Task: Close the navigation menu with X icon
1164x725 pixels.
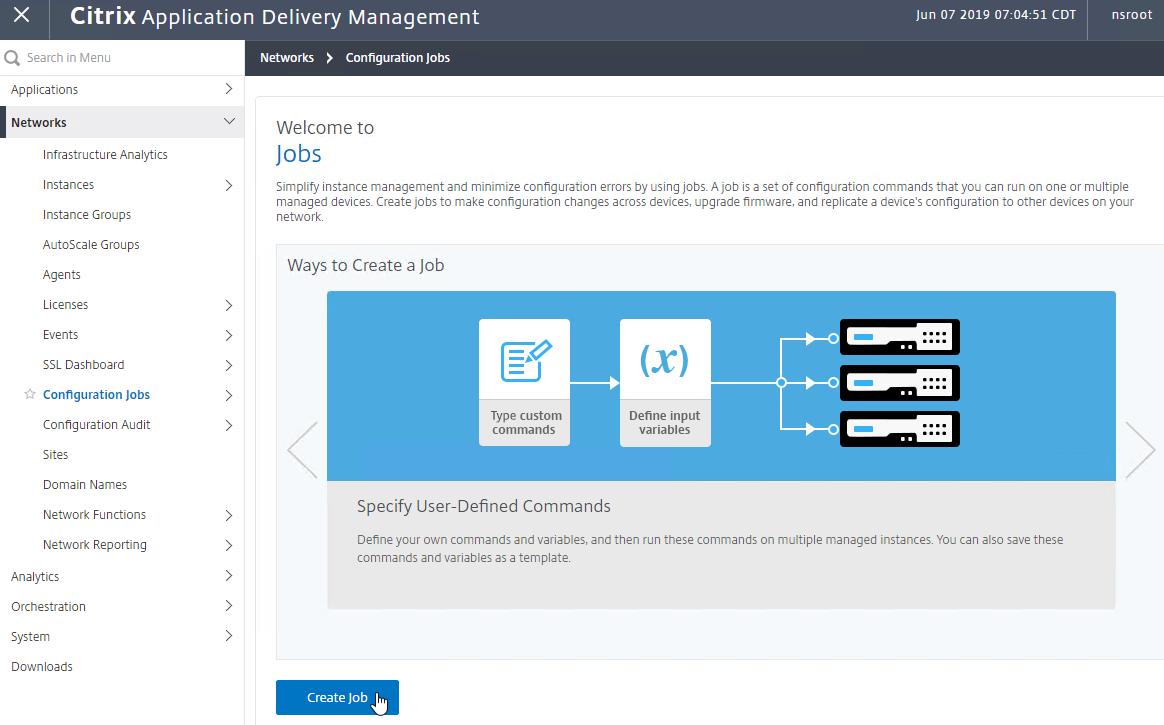Action: (22, 15)
